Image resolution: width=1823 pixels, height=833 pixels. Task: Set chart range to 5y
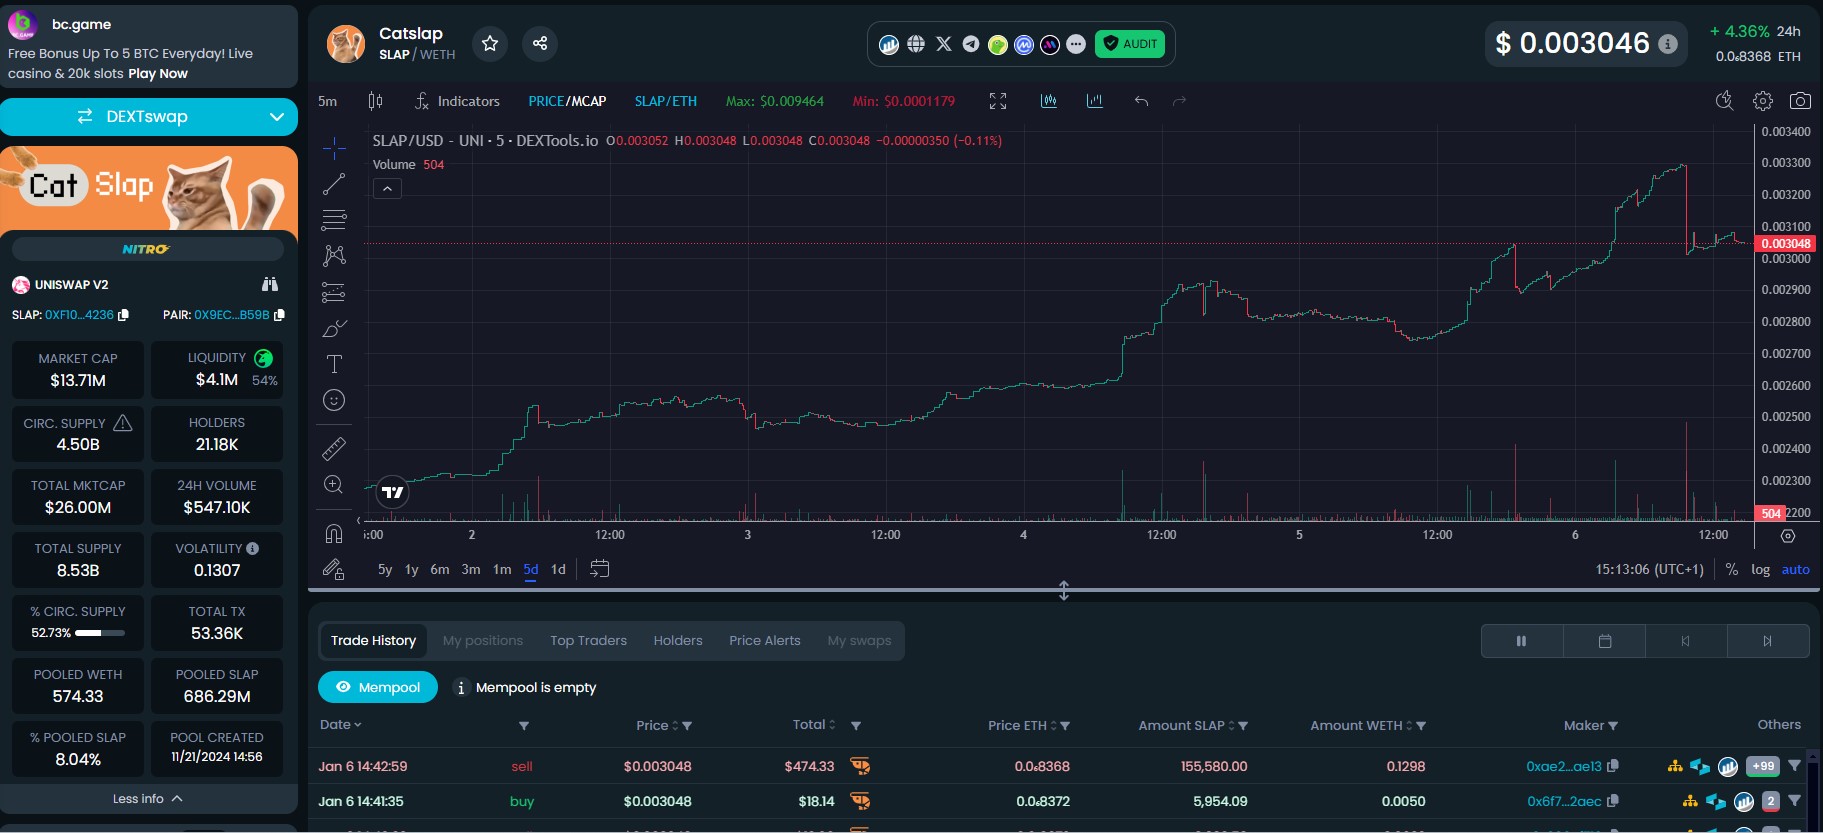click(385, 569)
